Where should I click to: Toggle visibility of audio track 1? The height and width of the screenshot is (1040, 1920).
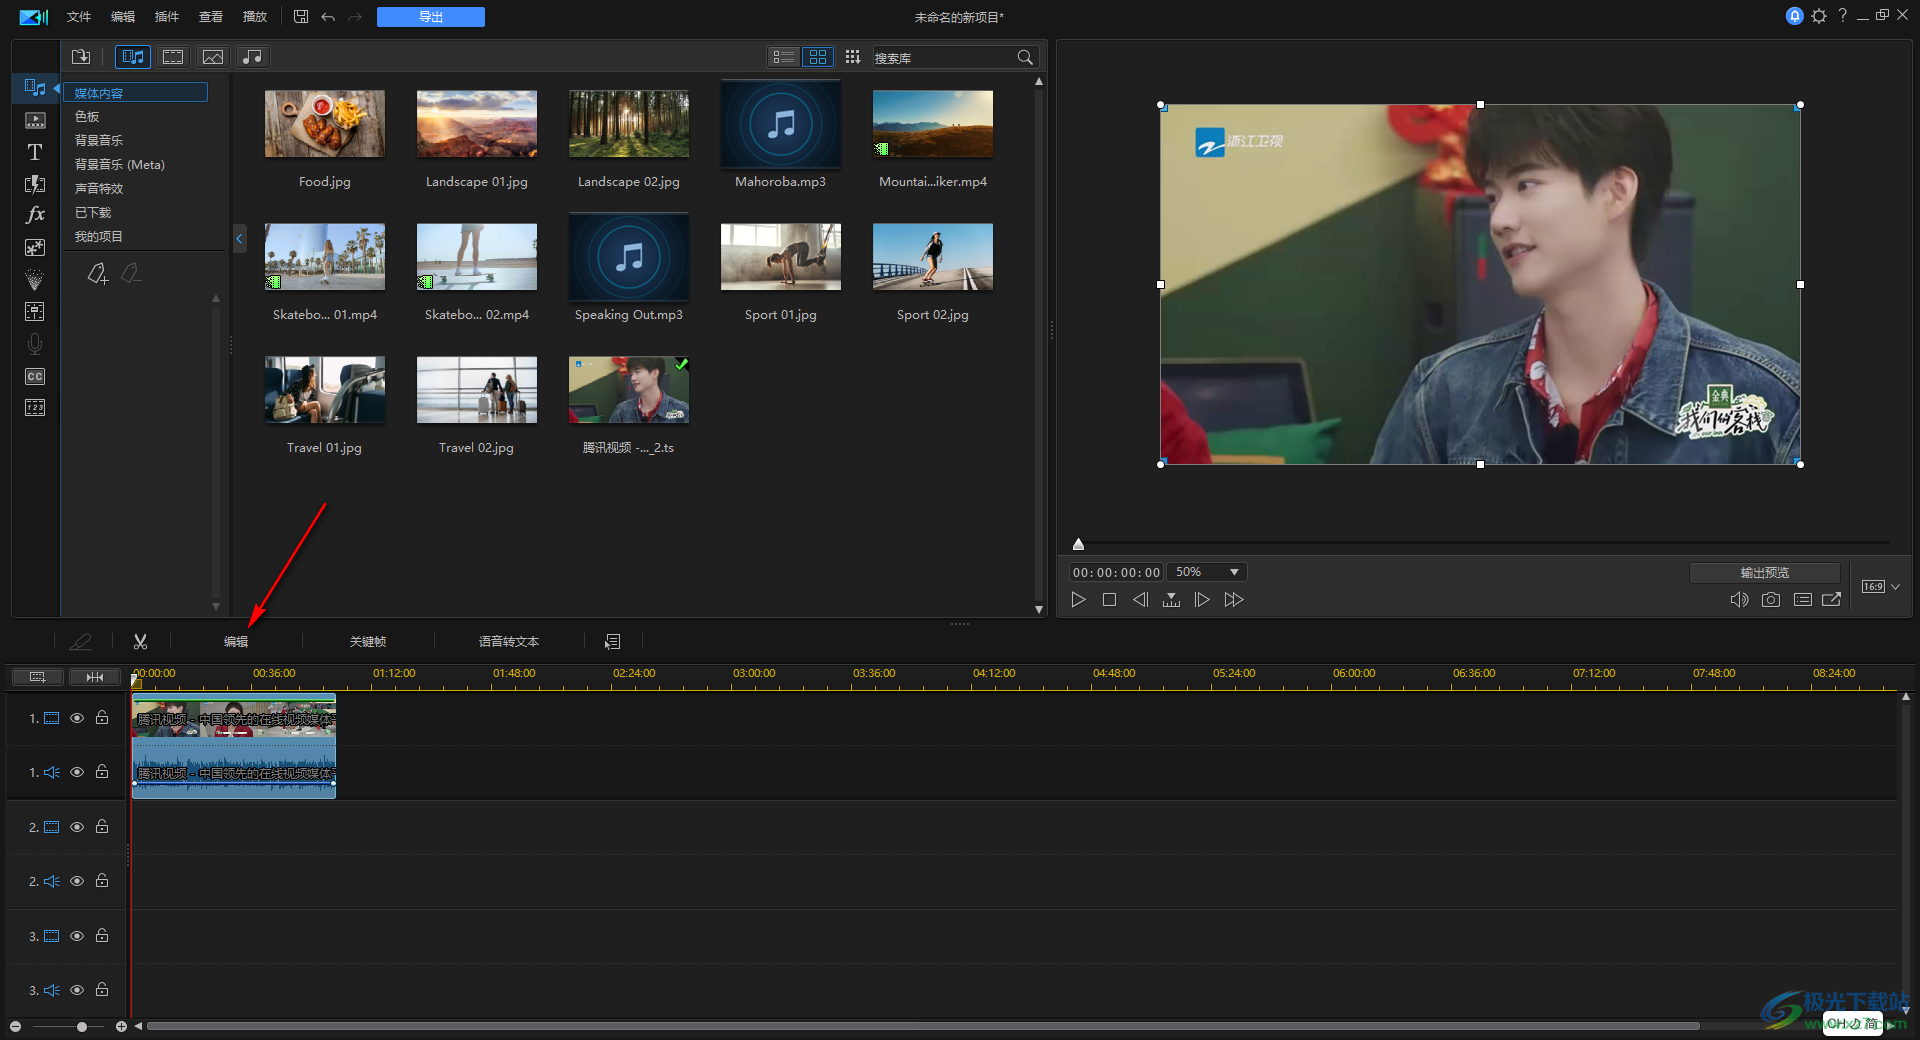pos(77,772)
